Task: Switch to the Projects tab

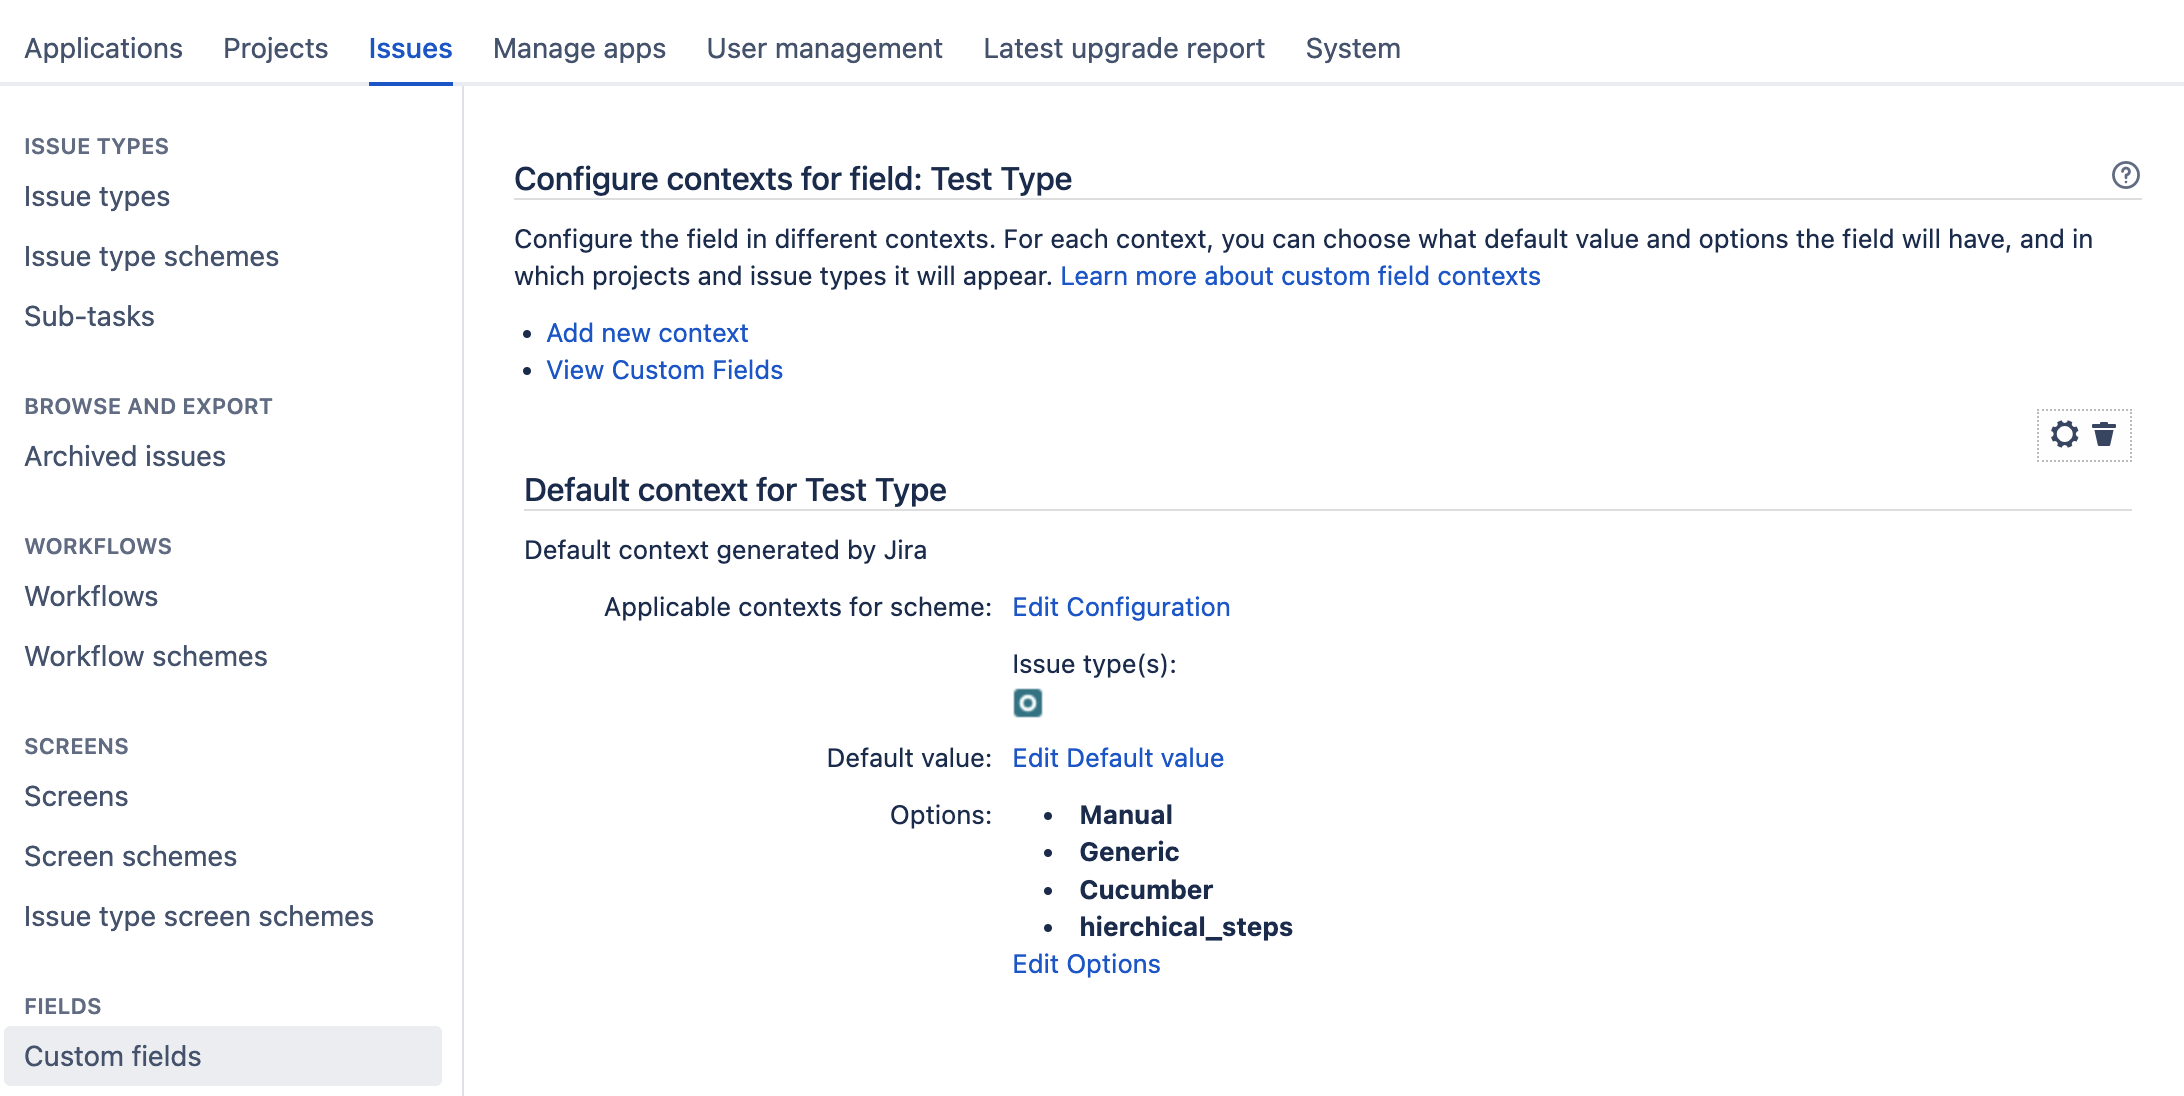Action: 275,48
